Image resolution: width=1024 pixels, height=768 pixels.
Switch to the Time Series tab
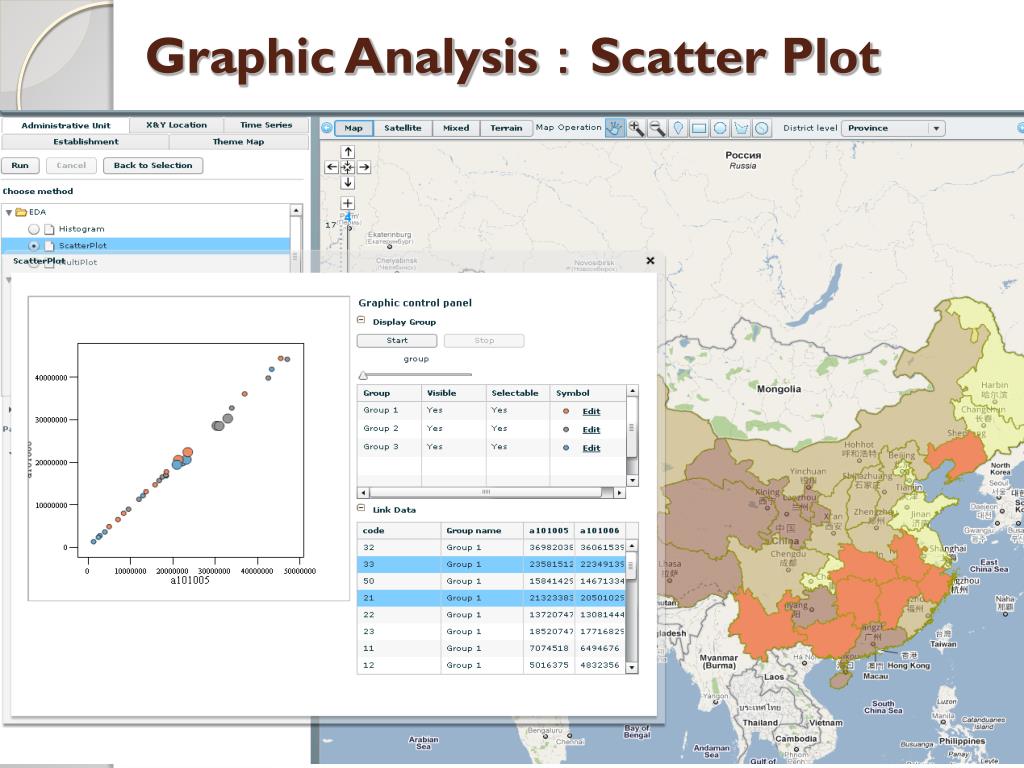tap(266, 125)
